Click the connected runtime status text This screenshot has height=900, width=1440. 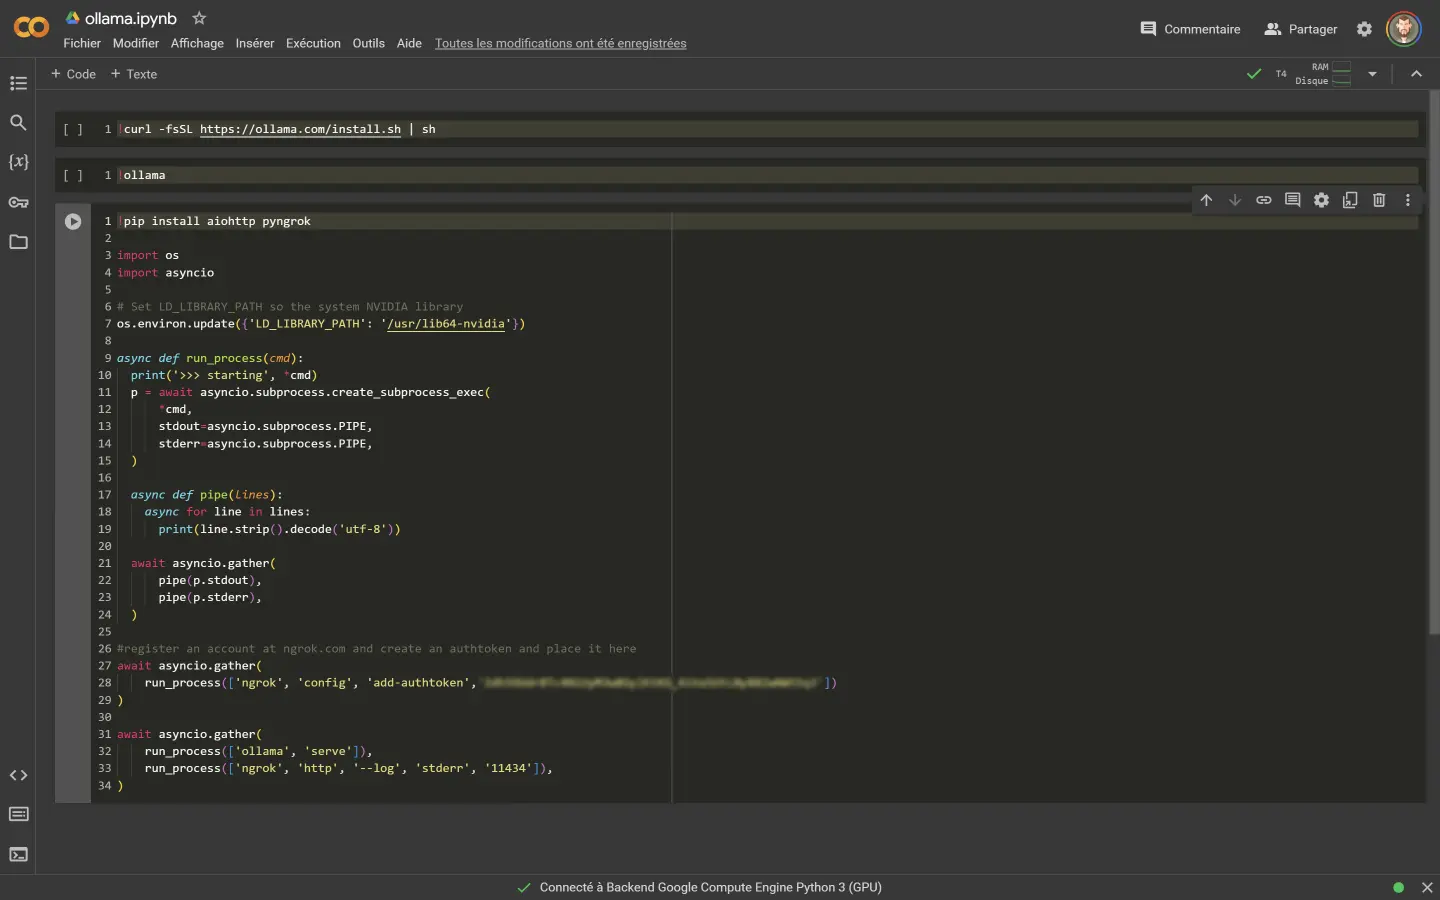coord(710,887)
